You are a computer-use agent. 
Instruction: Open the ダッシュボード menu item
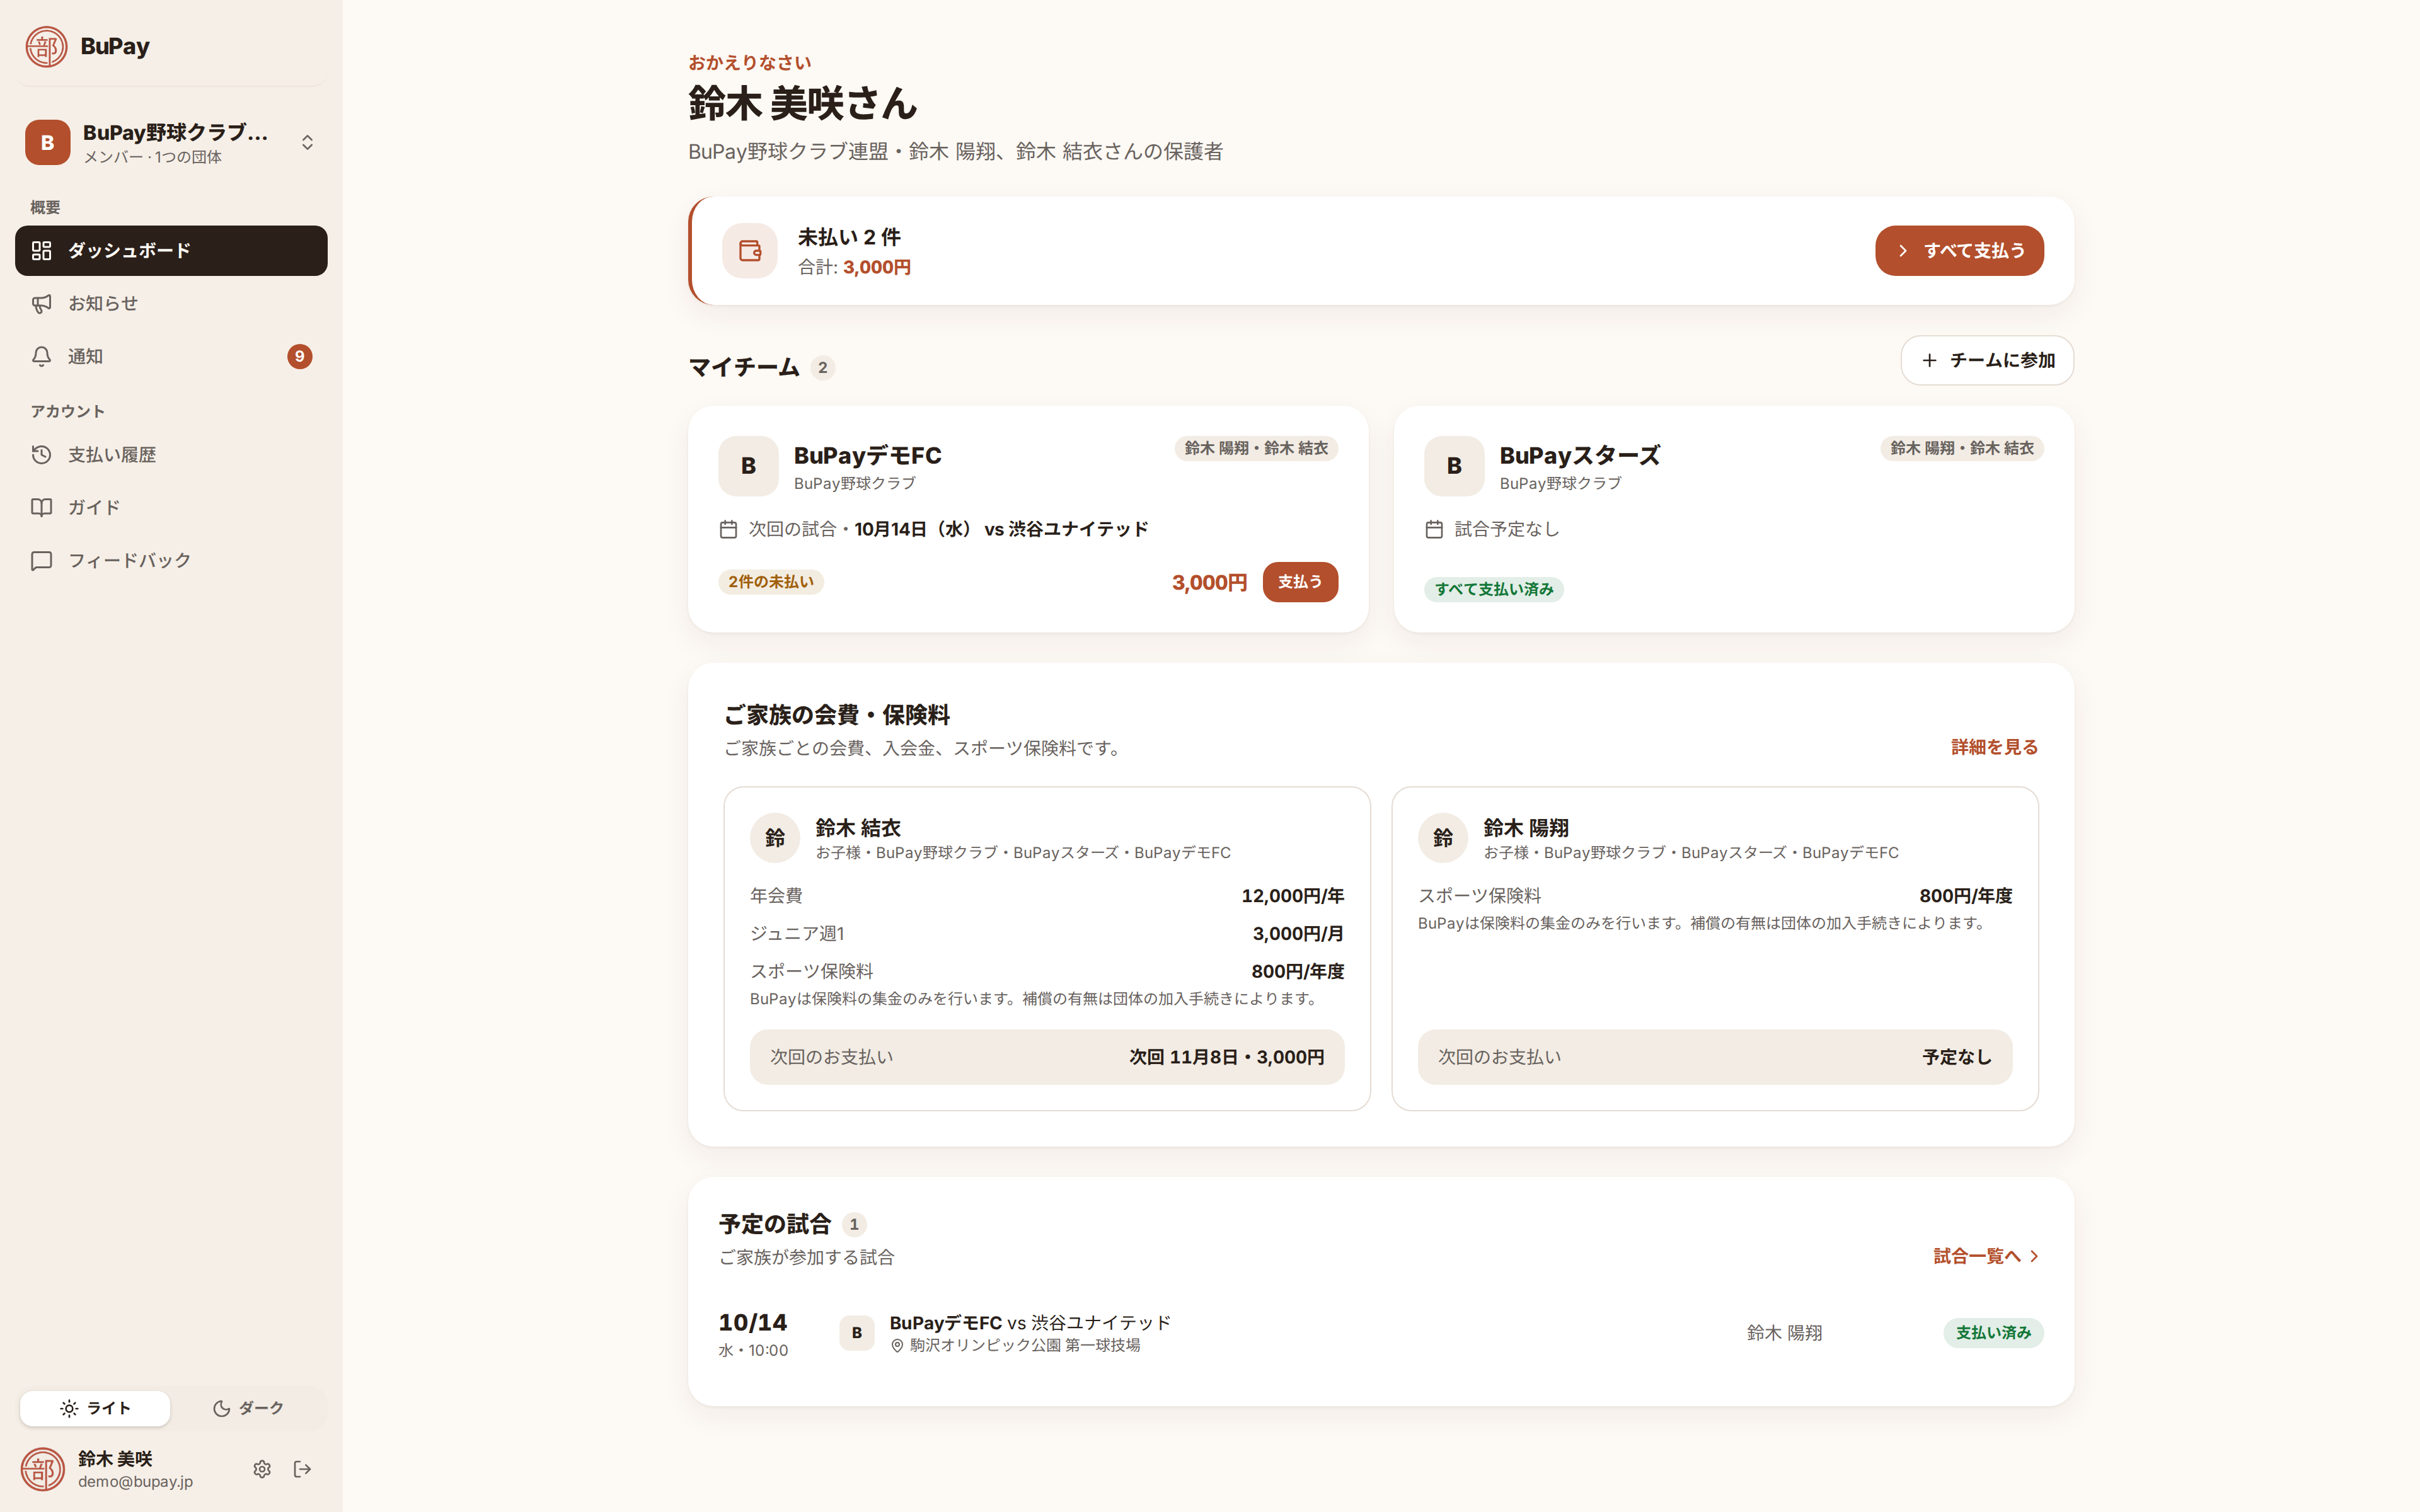coord(171,250)
